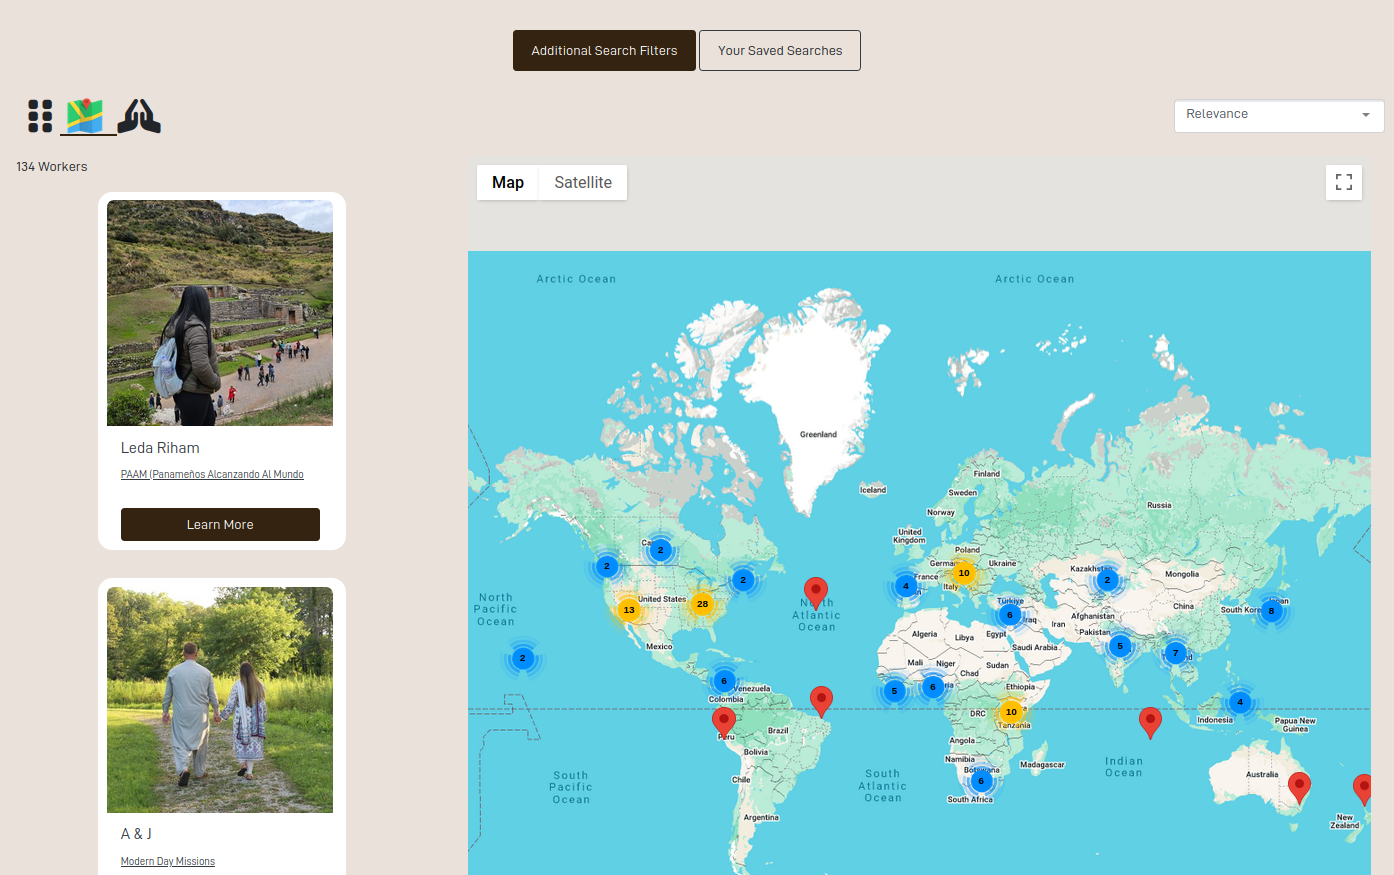Select the red pin in Indian Ocean
The width and height of the screenshot is (1394, 875).
(x=1150, y=721)
